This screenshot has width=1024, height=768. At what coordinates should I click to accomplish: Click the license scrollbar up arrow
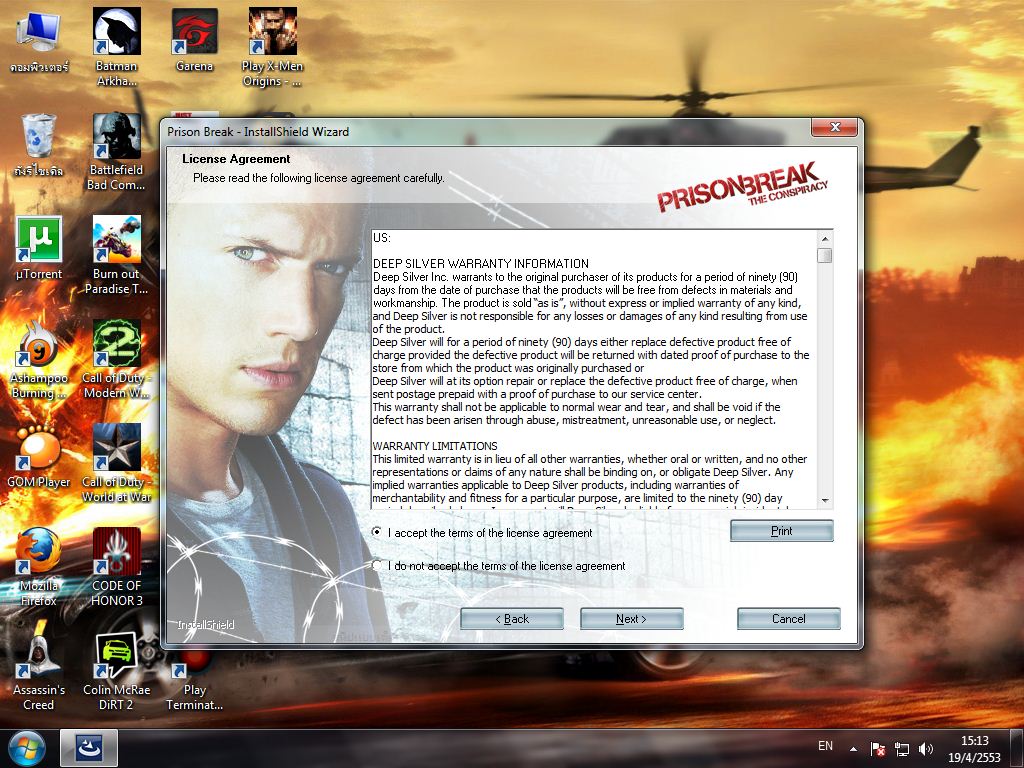click(825, 238)
